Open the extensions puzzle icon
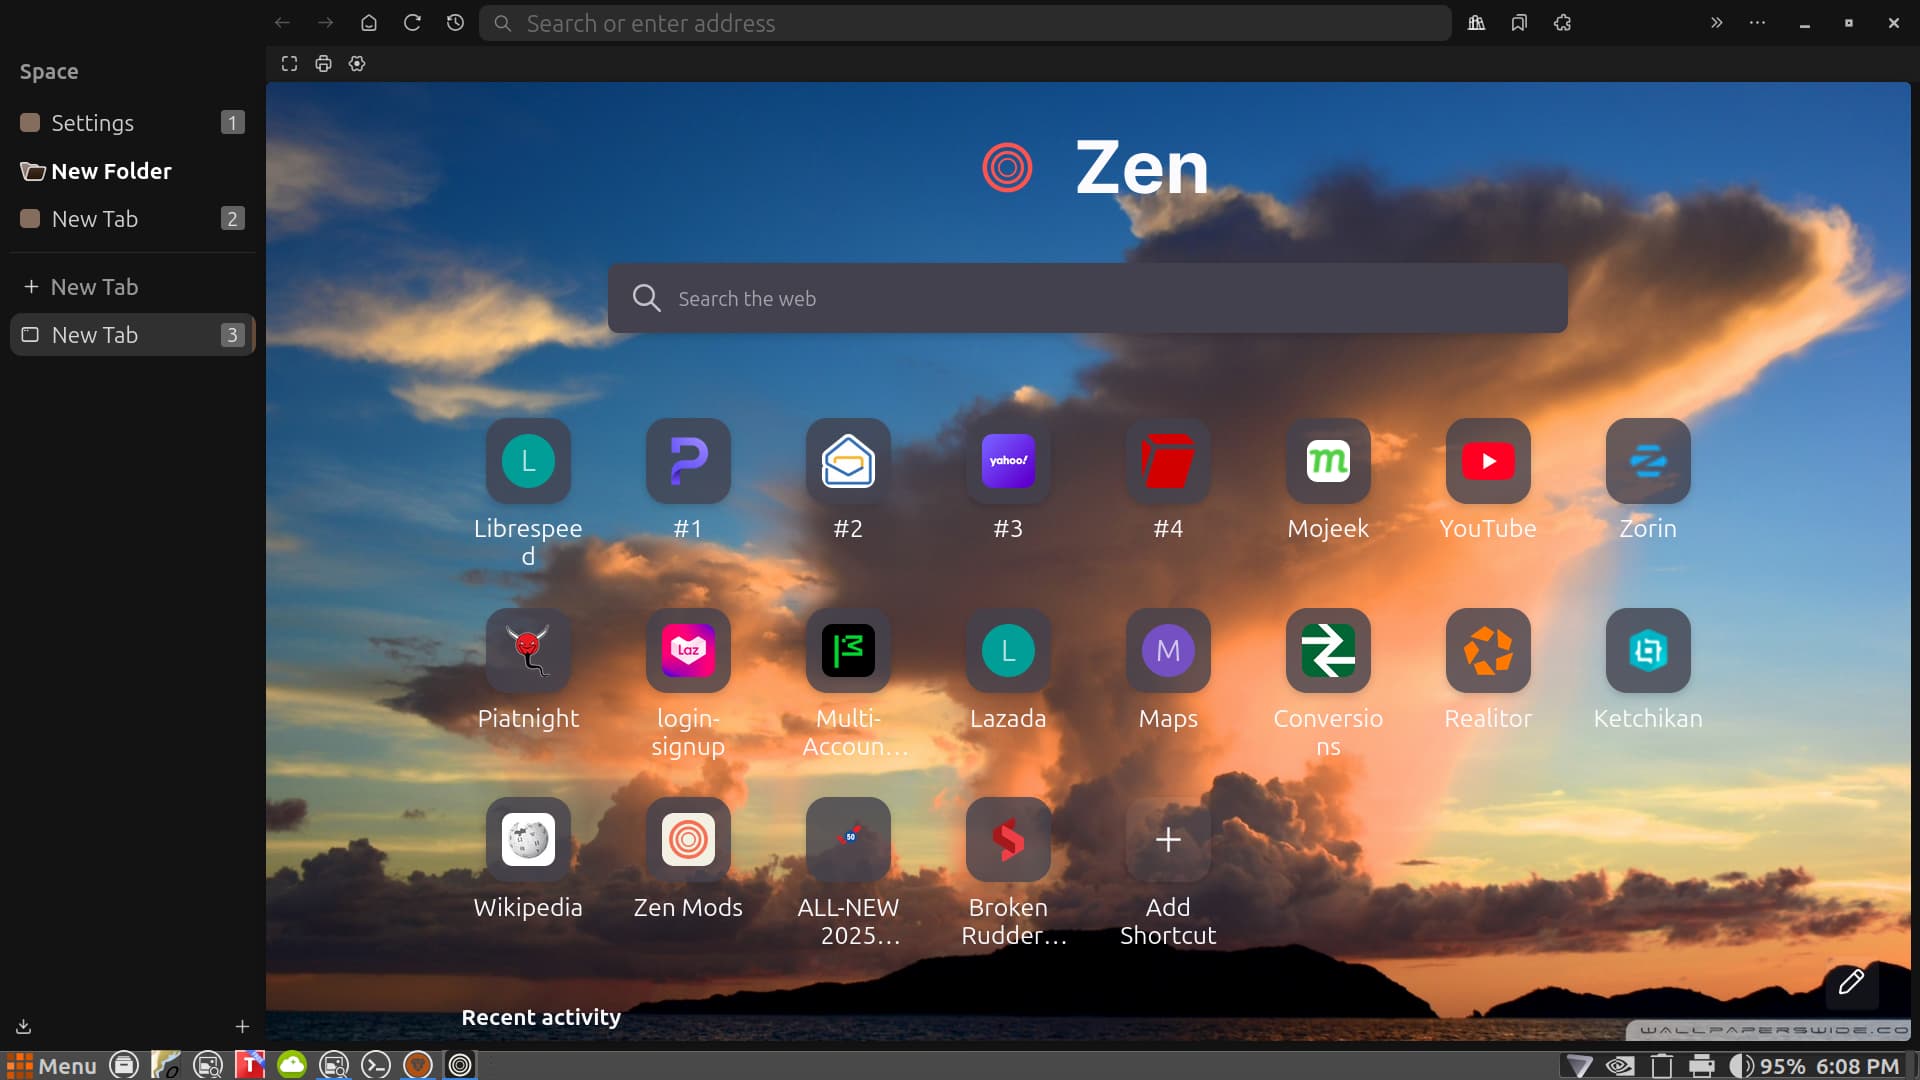 1562,23
